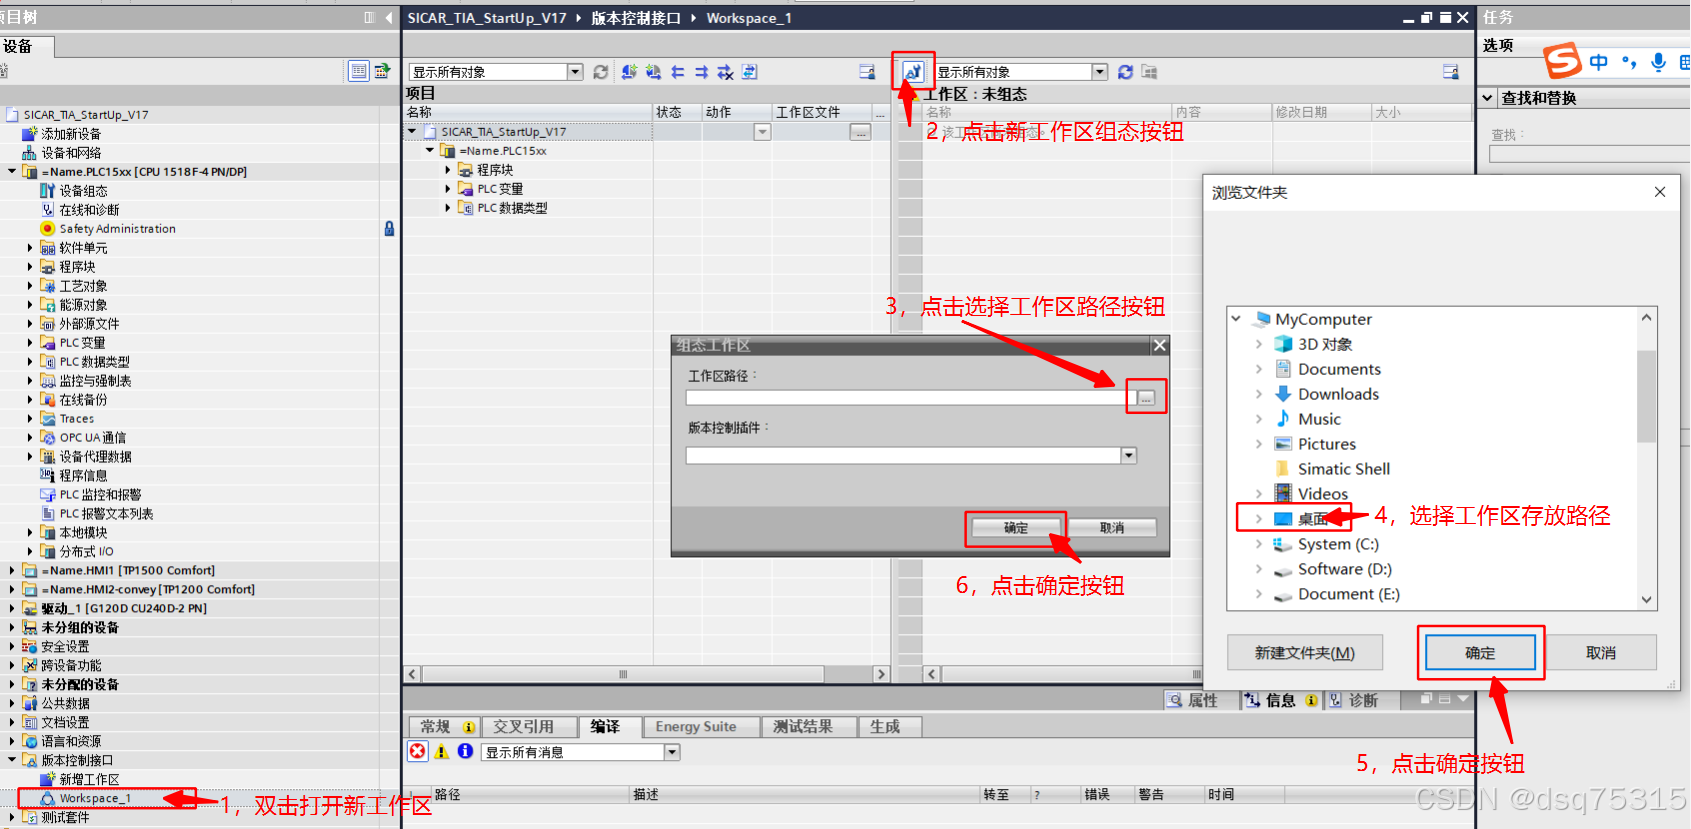Expand the 程序块 node under the PLC in the project tree
This screenshot has width=1691, height=829.
(30, 267)
